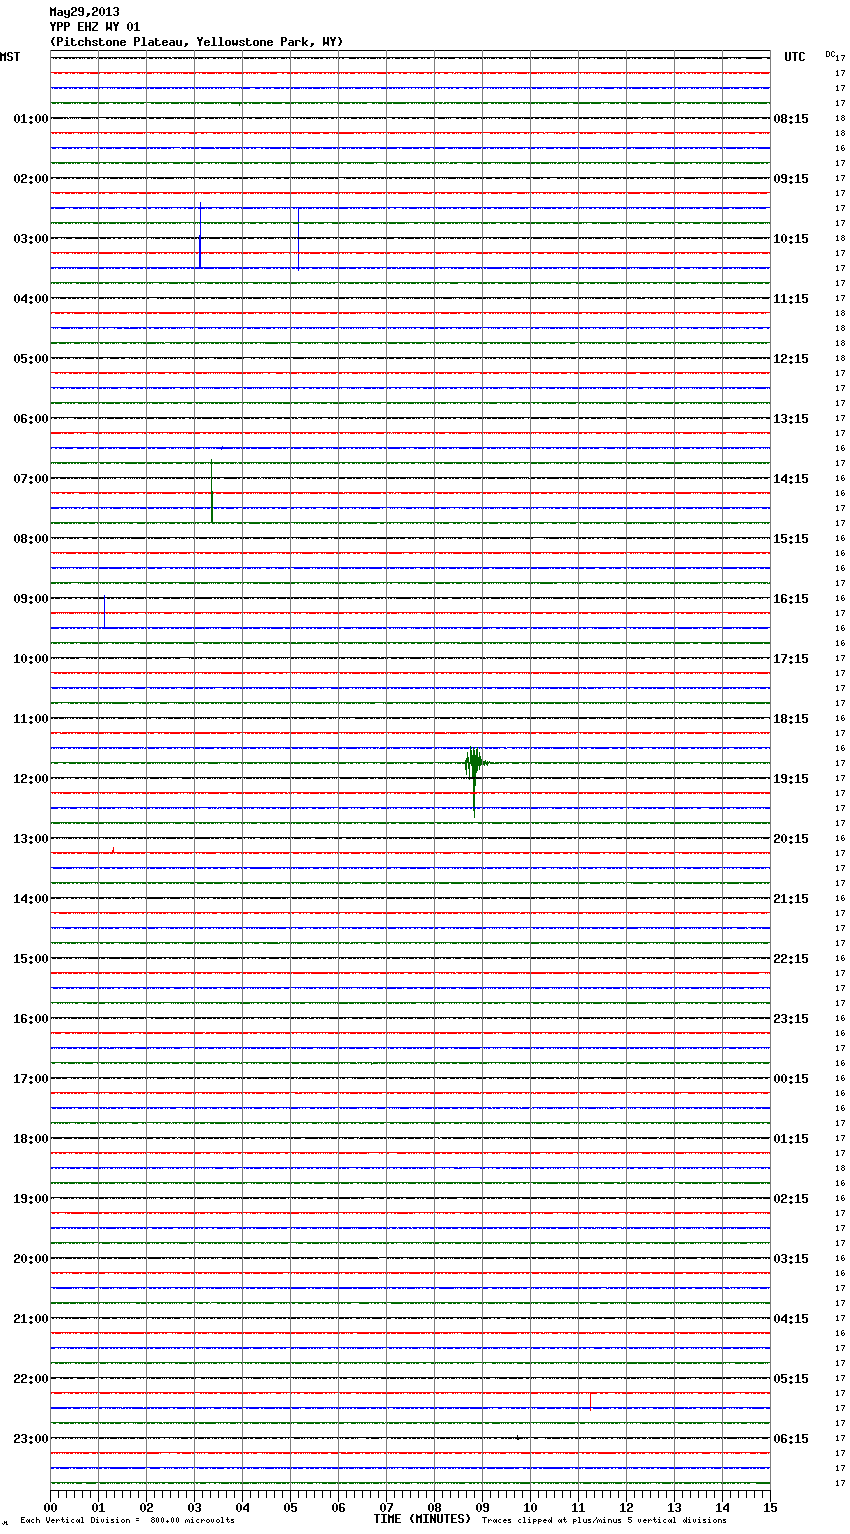Select the 23:00 MST time label
This screenshot has width=850, height=1534.
pyautogui.click(x=31, y=1439)
